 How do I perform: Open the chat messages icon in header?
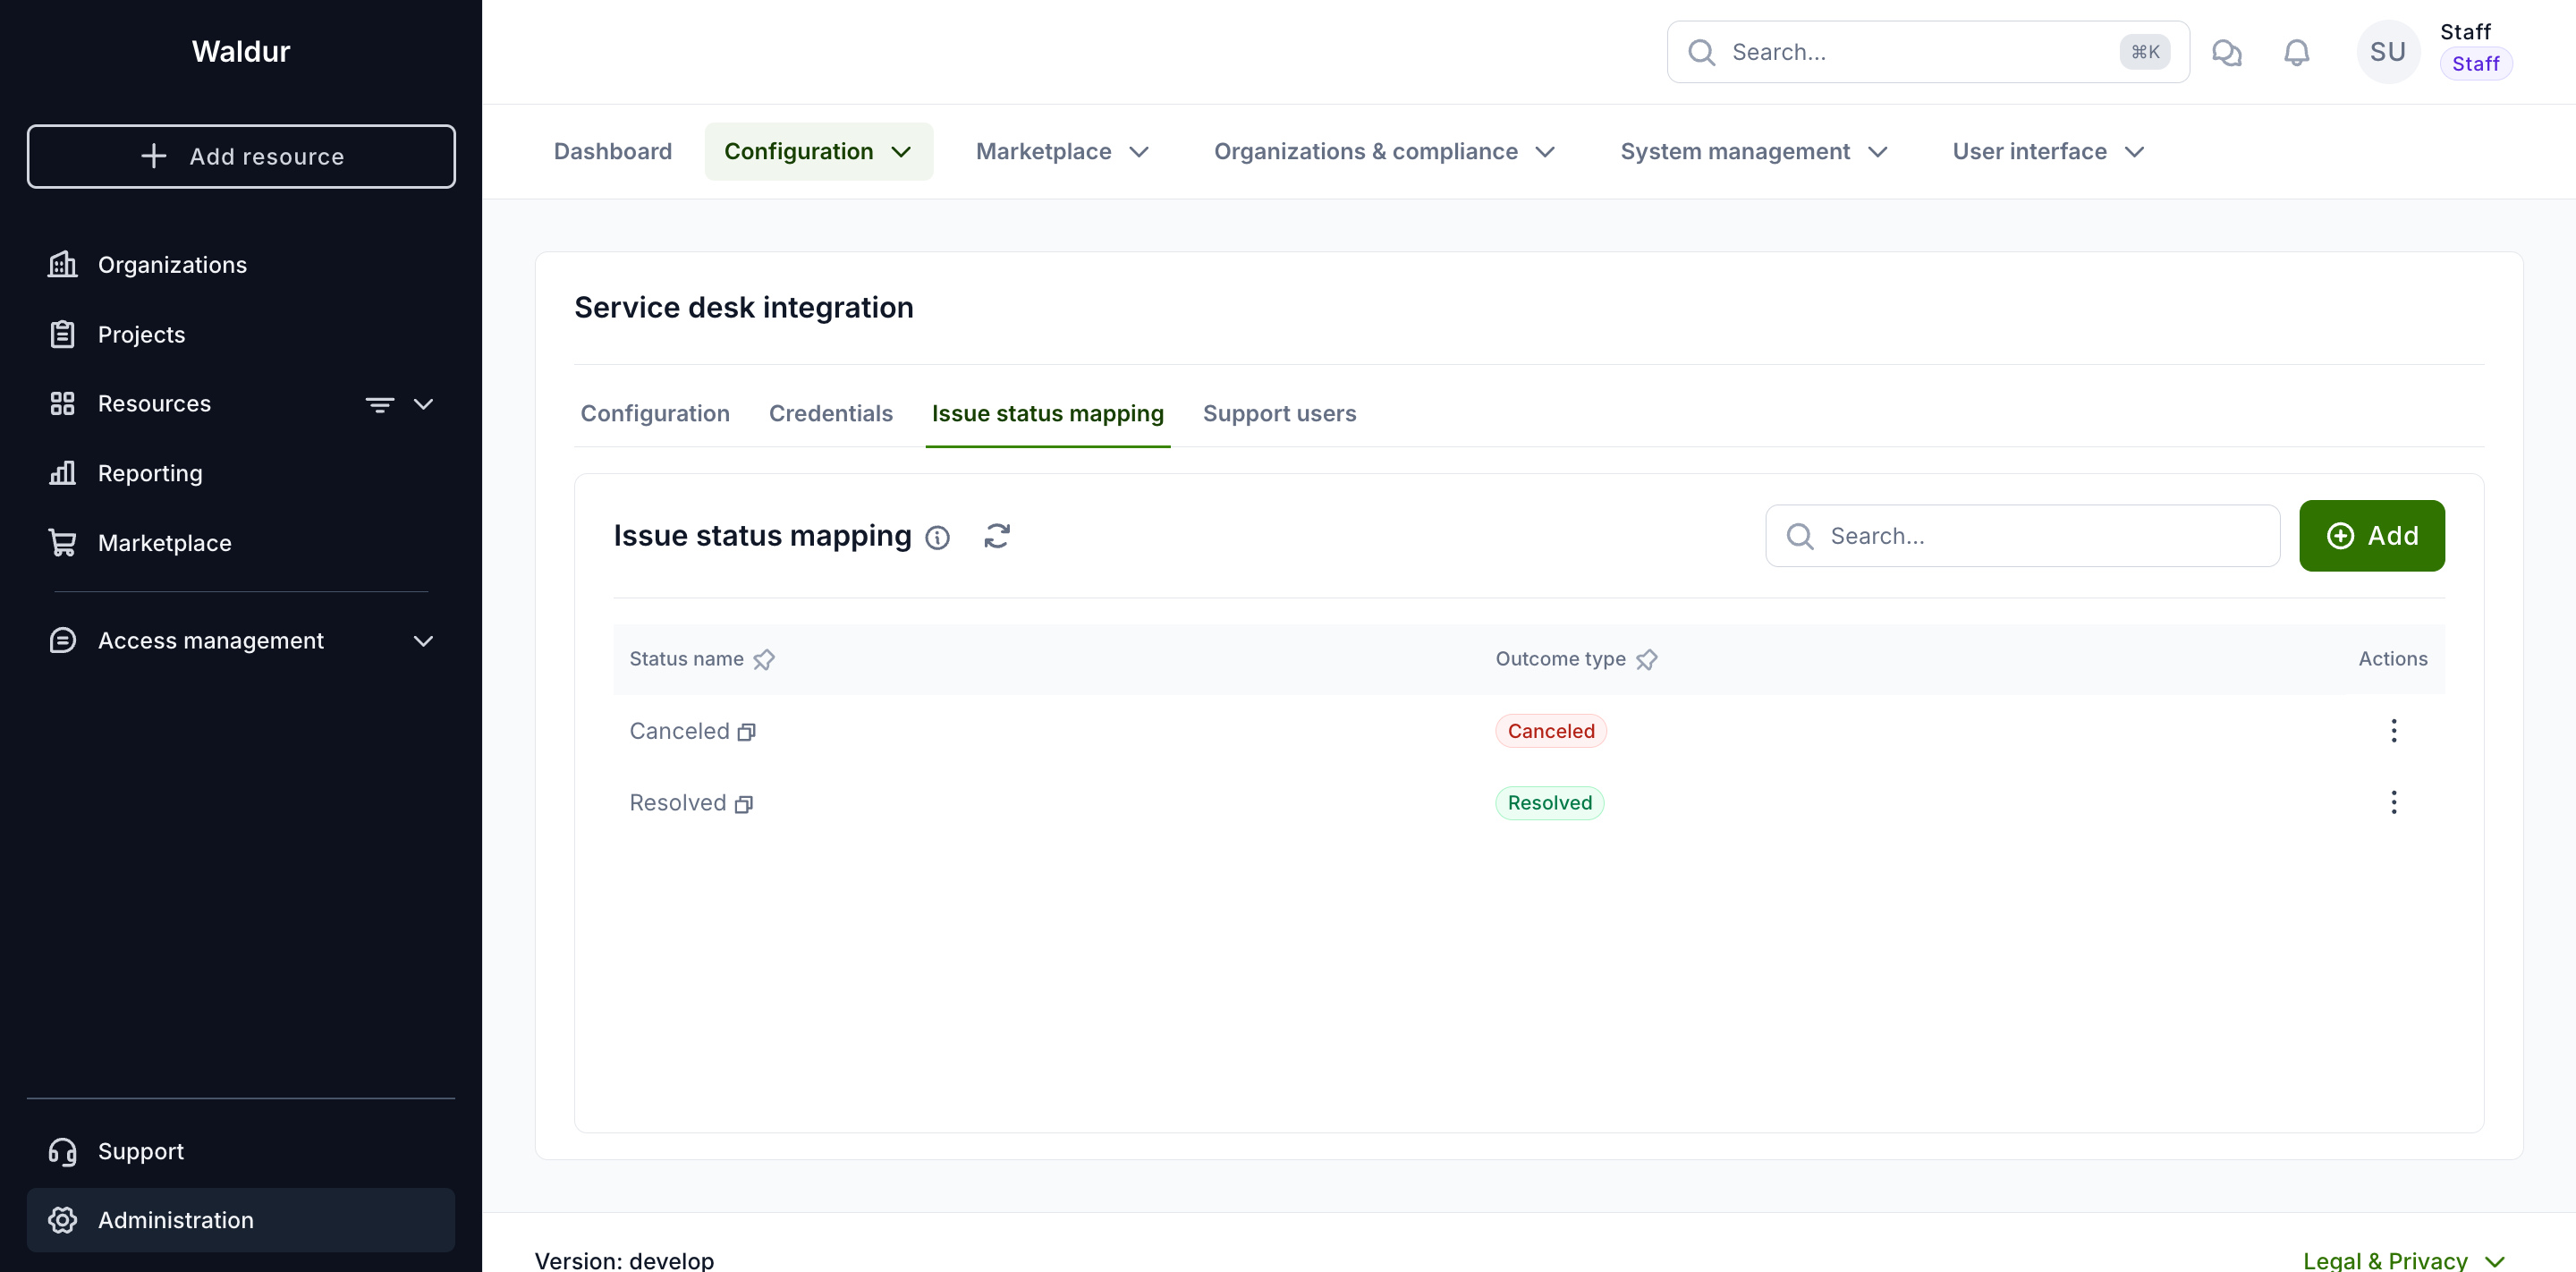[2226, 52]
